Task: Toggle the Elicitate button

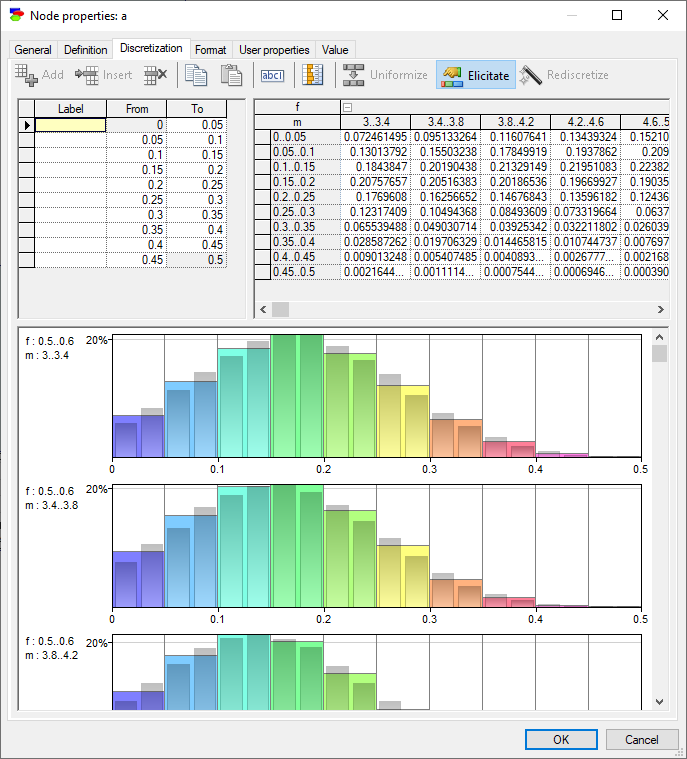Action: [476, 75]
